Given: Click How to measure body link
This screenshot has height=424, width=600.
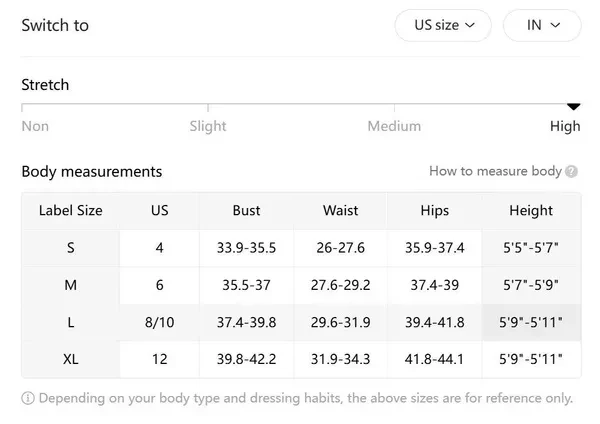Looking at the screenshot, I should (x=495, y=171).
